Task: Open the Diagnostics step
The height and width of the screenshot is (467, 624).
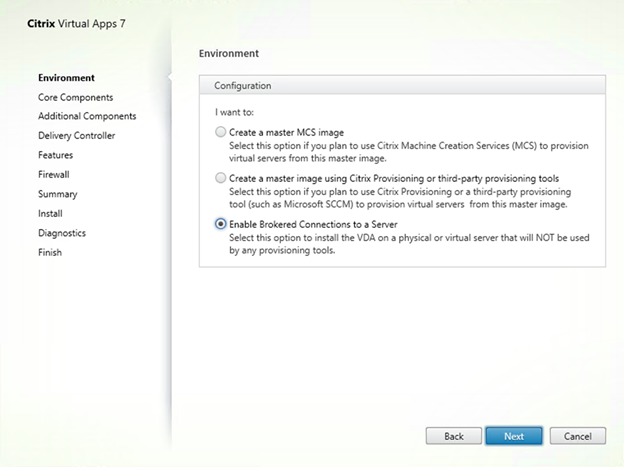Action: pos(62,233)
